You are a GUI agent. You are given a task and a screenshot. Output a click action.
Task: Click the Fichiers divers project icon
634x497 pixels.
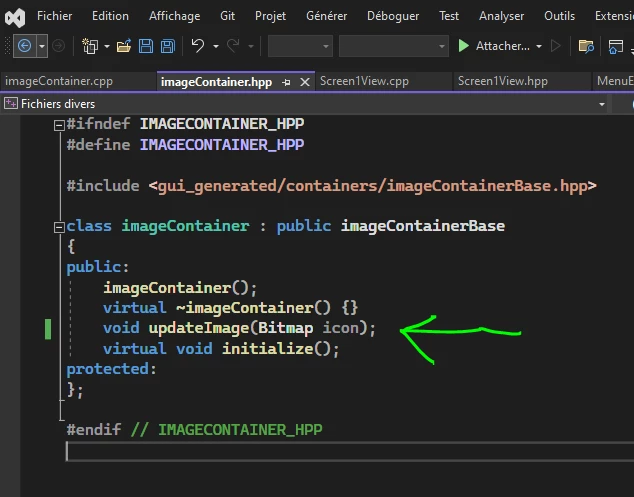[x=11, y=104]
